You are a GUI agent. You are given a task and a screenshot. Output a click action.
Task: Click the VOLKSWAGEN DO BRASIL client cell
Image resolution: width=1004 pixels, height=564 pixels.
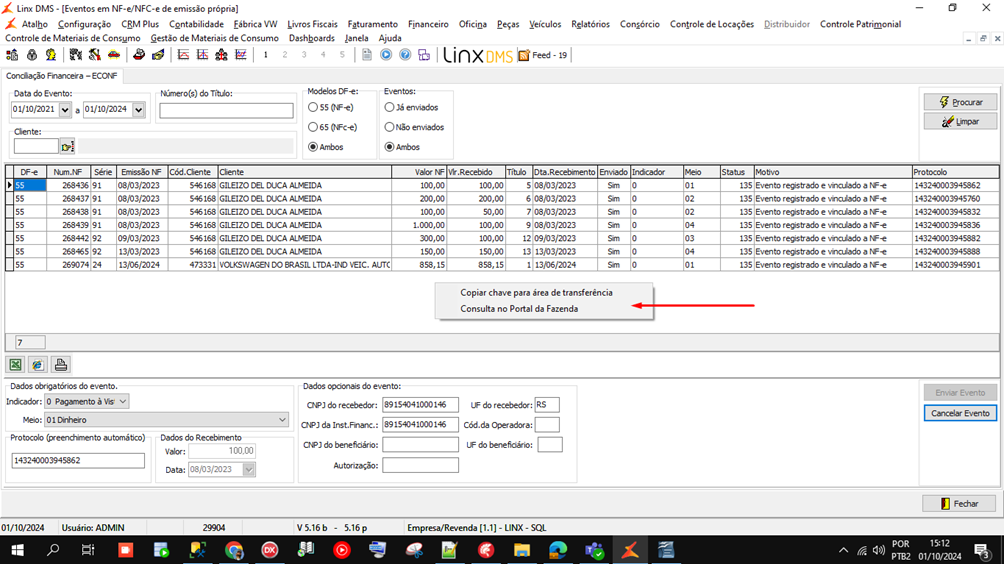304,265
